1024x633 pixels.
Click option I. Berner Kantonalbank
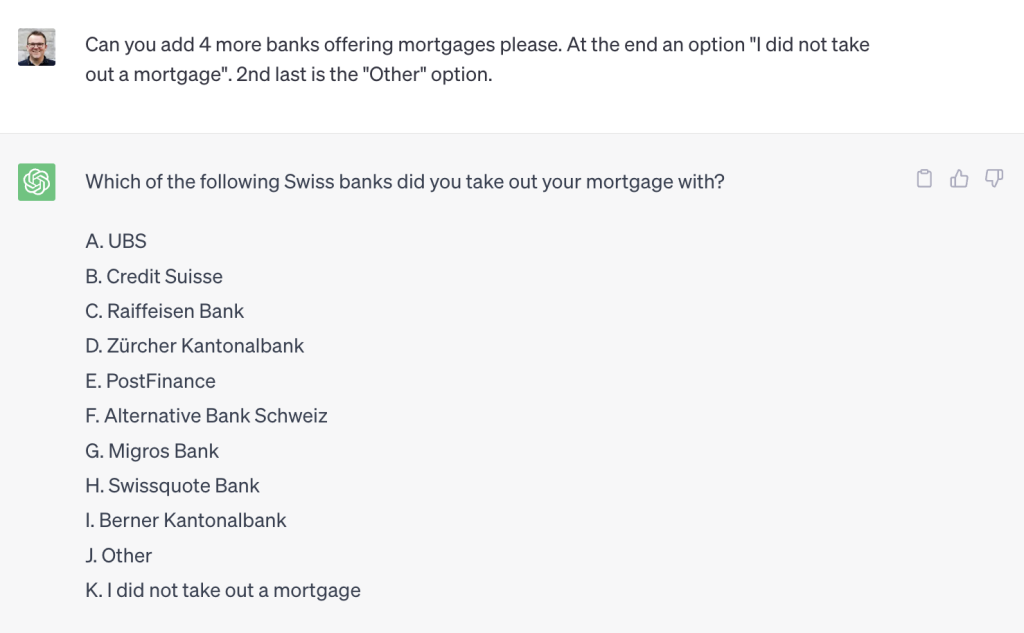(x=185, y=520)
